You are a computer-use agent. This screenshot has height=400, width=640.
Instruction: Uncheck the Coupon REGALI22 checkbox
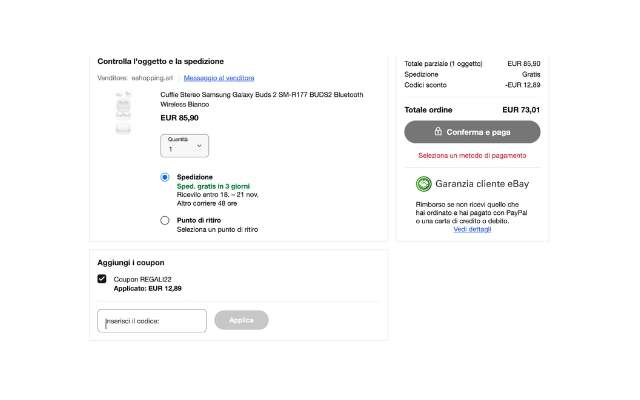click(102, 279)
